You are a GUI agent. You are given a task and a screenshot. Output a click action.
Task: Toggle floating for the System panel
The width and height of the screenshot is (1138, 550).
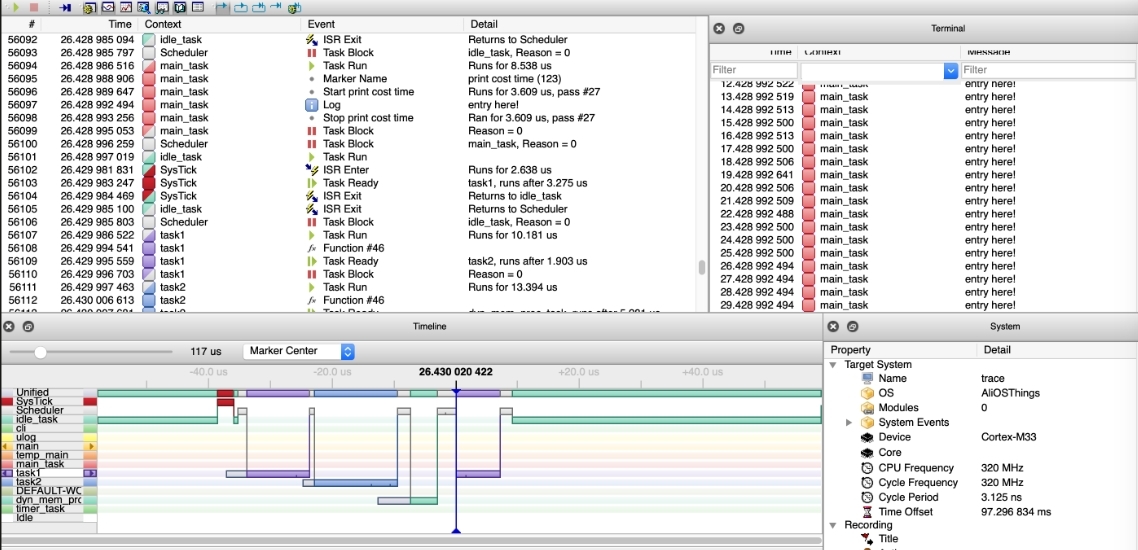[x=853, y=327]
